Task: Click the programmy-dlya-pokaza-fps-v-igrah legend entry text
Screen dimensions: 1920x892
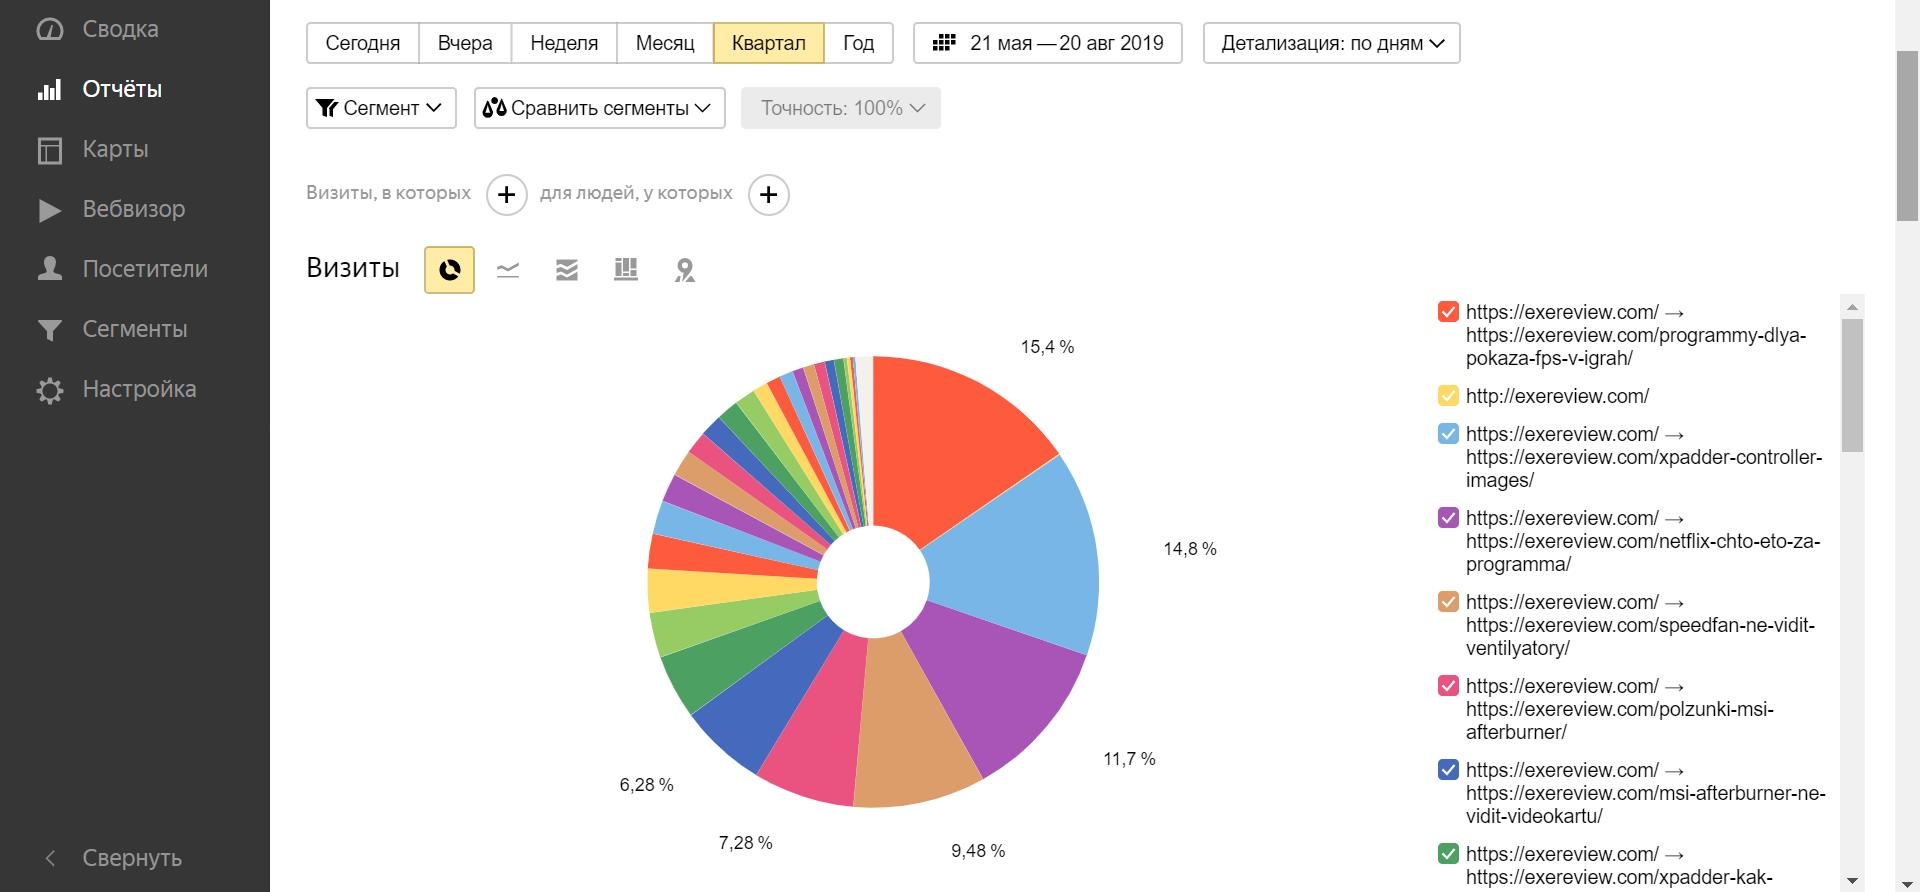Action: tap(1636, 335)
